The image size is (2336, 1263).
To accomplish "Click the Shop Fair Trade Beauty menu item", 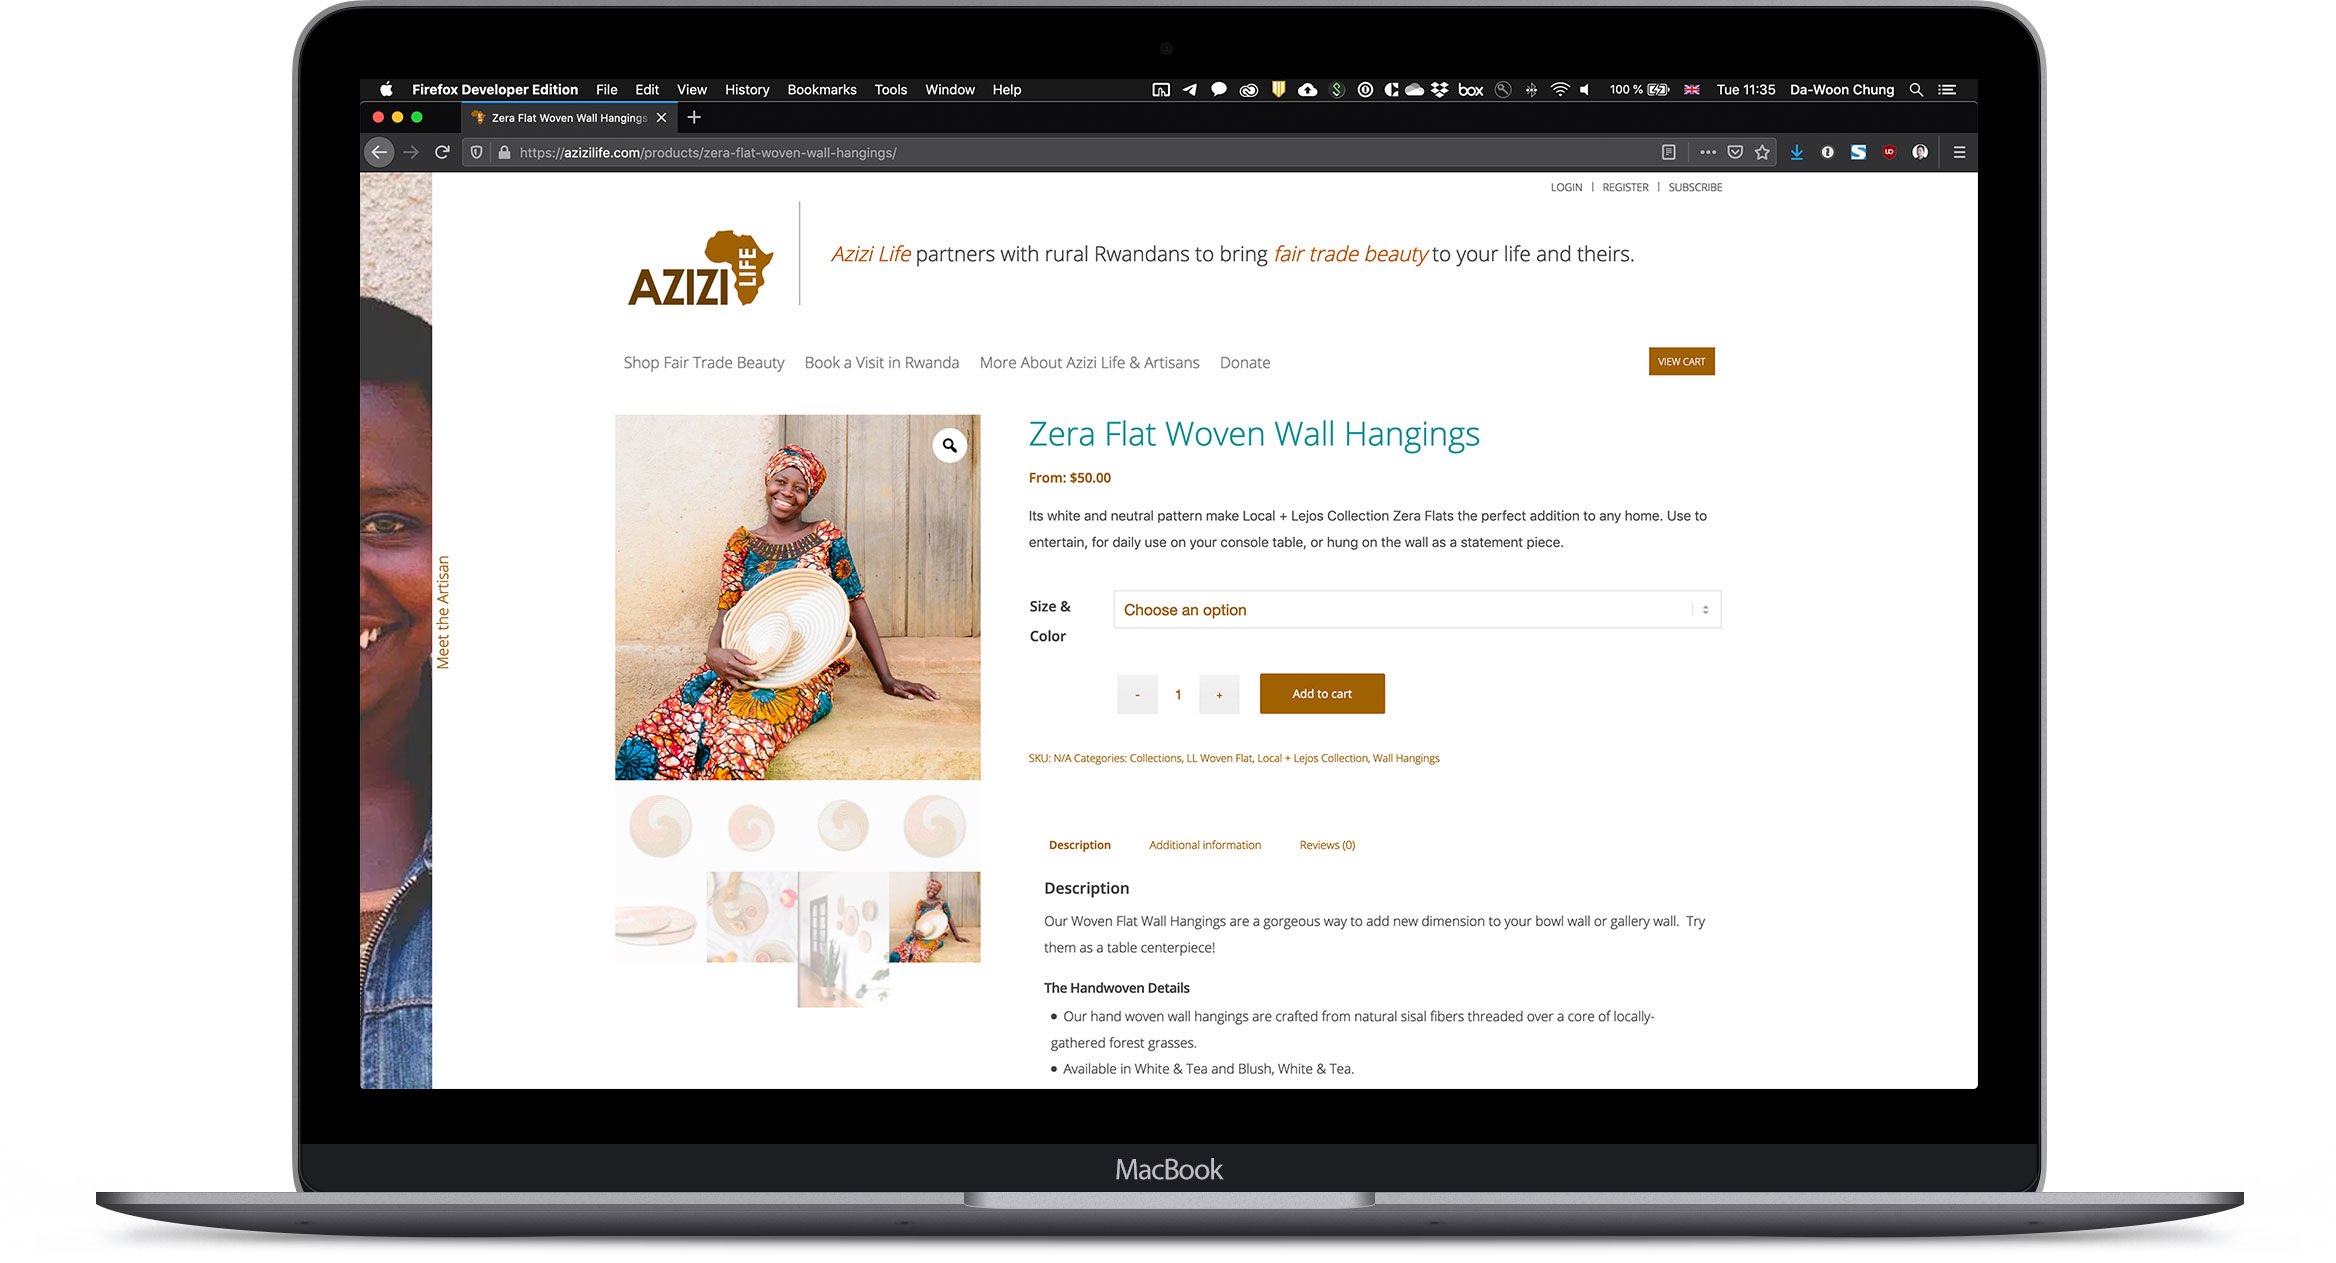I will 703,361.
